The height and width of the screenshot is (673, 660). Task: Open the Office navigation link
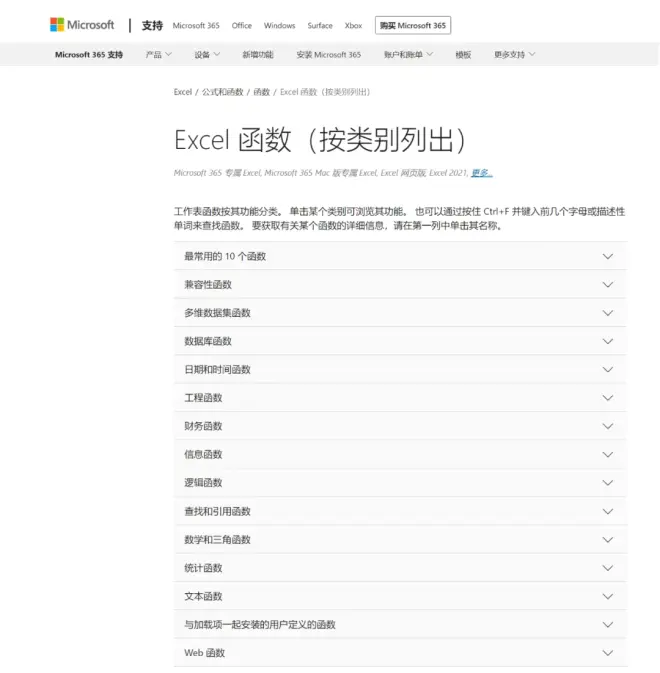[242, 25]
